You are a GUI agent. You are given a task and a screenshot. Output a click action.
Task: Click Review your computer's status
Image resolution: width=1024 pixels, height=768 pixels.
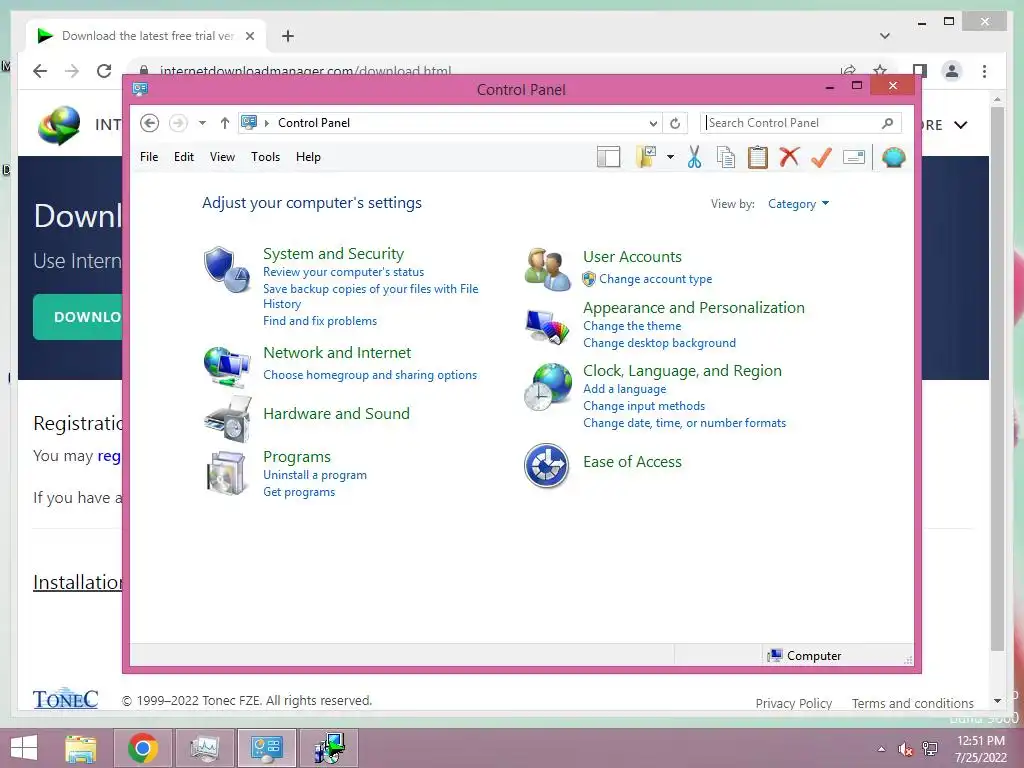(x=344, y=272)
